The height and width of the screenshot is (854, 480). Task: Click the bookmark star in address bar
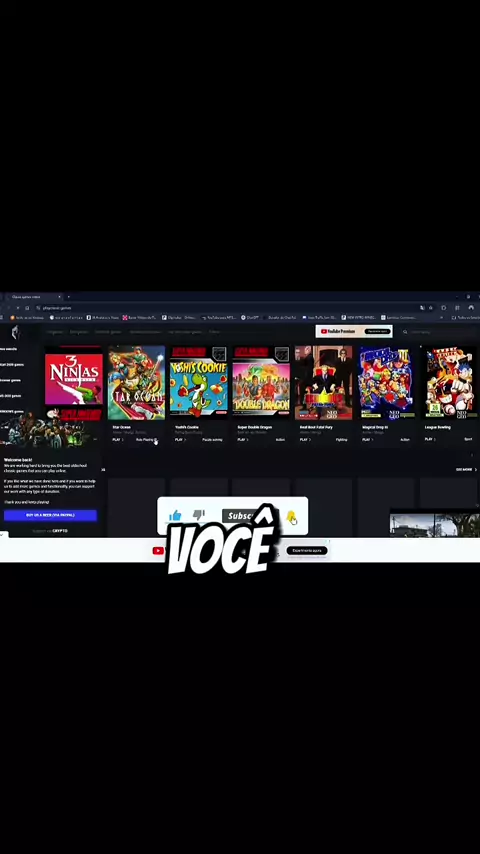[430, 308]
